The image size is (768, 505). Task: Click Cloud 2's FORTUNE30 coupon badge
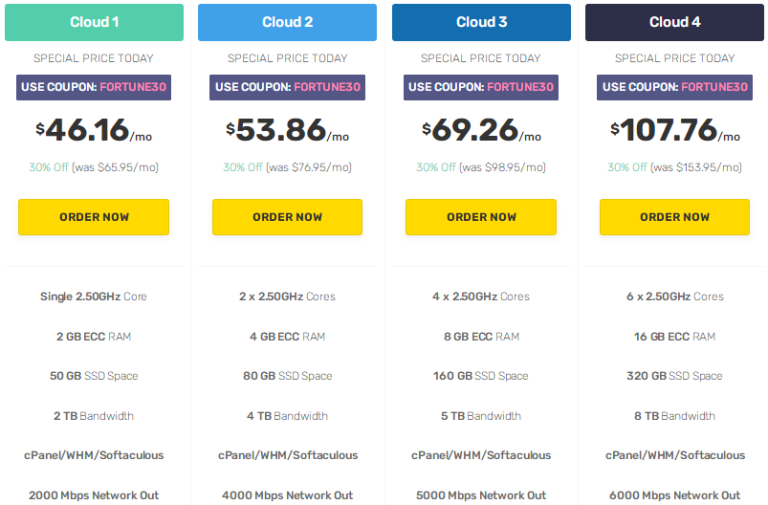[x=287, y=87]
